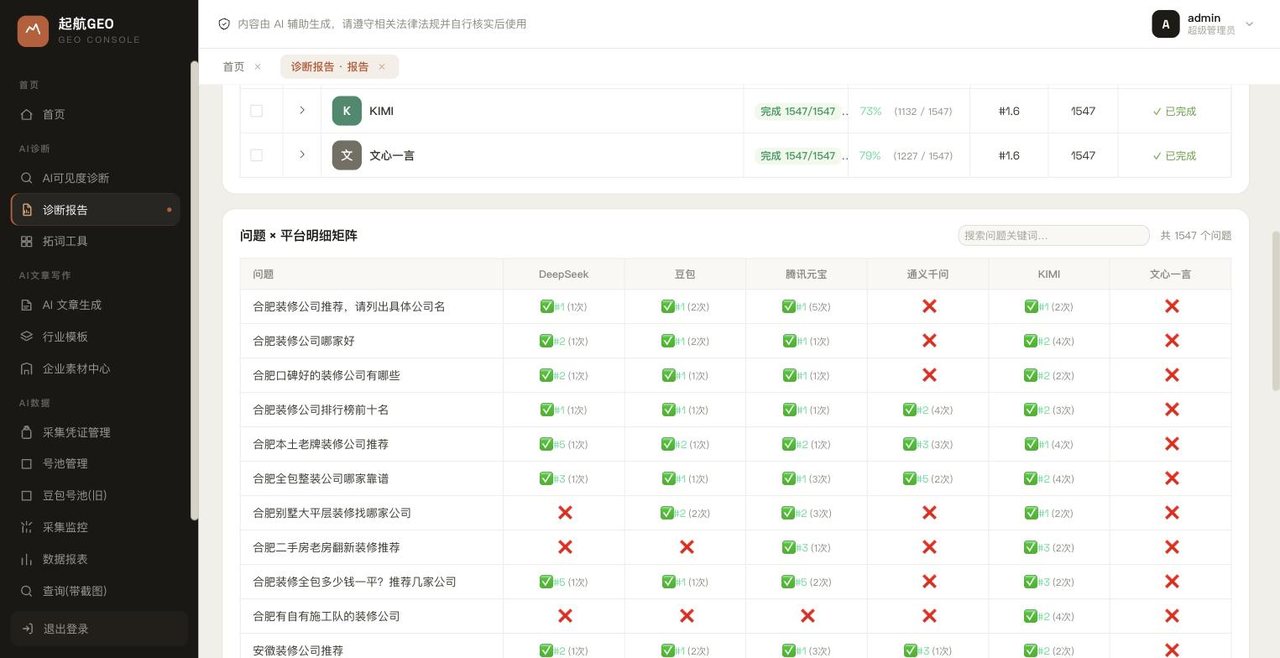Viewport: 1280px width, 658px height.
Task: Click 文心一言 row 已完成 status
Action: click(1174, 155)
